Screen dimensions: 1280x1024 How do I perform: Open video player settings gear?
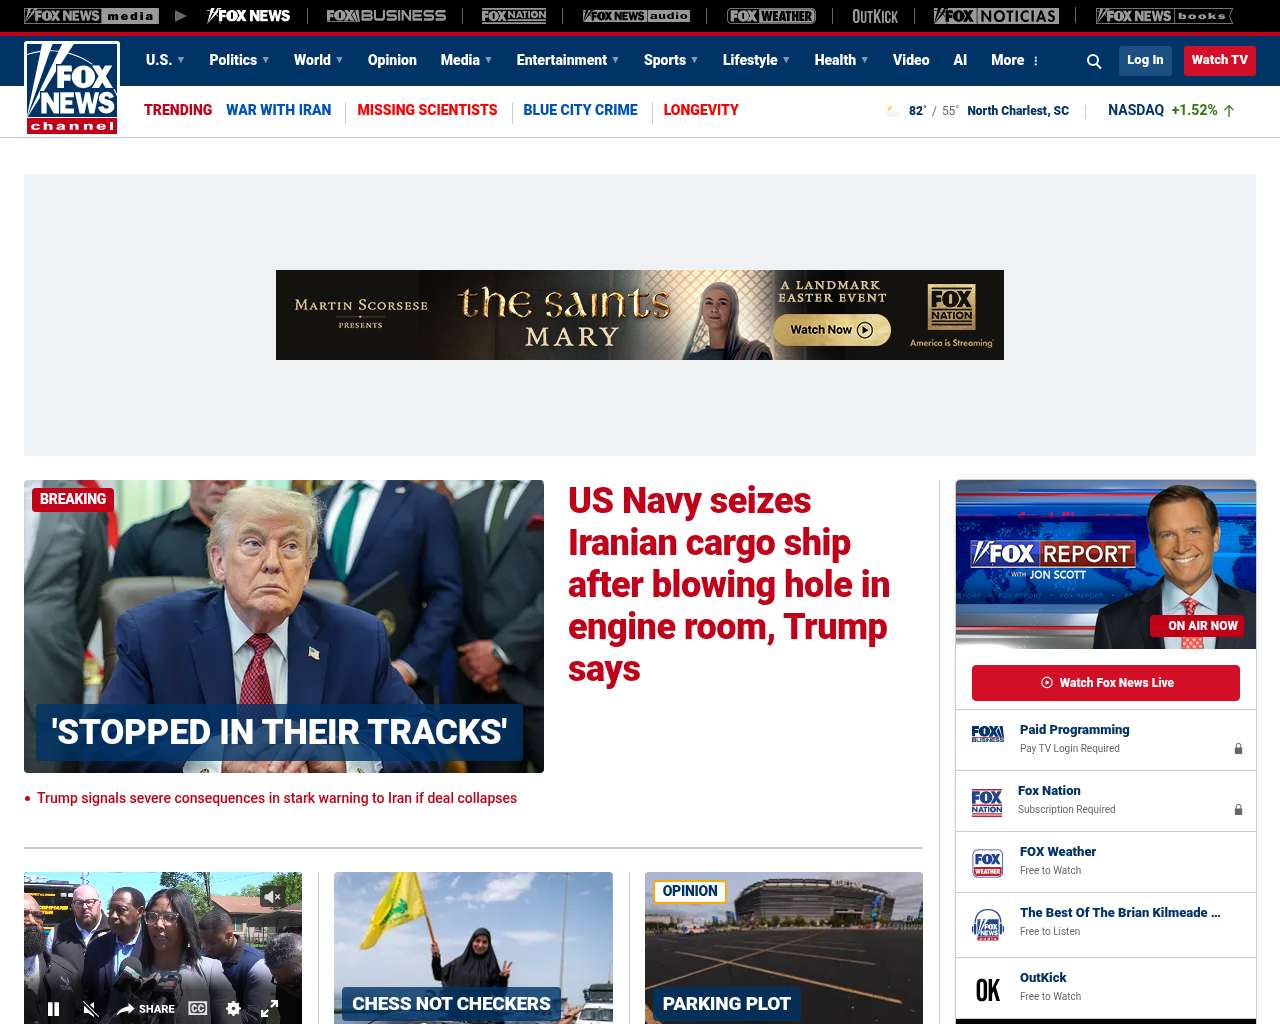pyautogui.click(x=233, y=1009)
